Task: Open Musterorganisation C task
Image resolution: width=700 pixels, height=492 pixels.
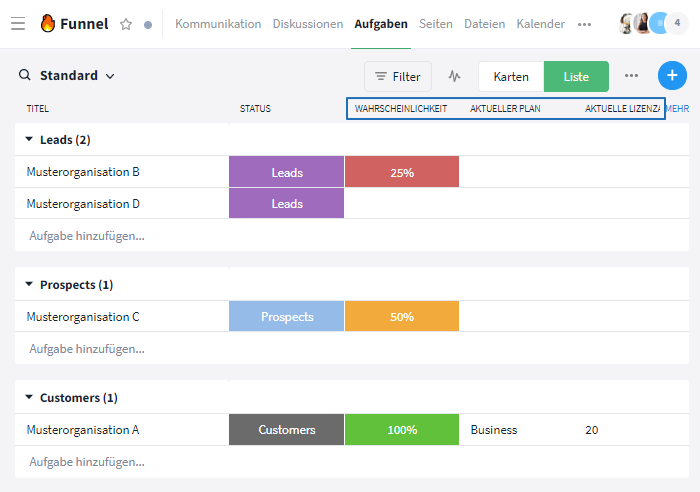Action: (83, 317)
